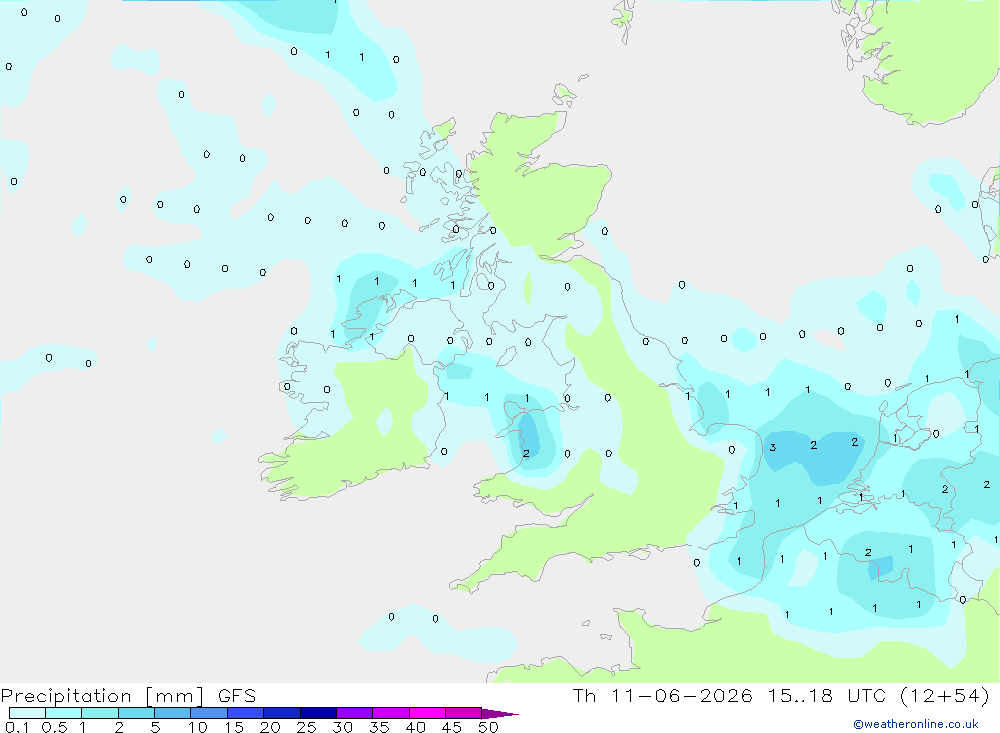The width and height of the screenshot is (1000, 733).
Task: Select the 0.5–1 mm legend swatch
Action: [64, 713]
